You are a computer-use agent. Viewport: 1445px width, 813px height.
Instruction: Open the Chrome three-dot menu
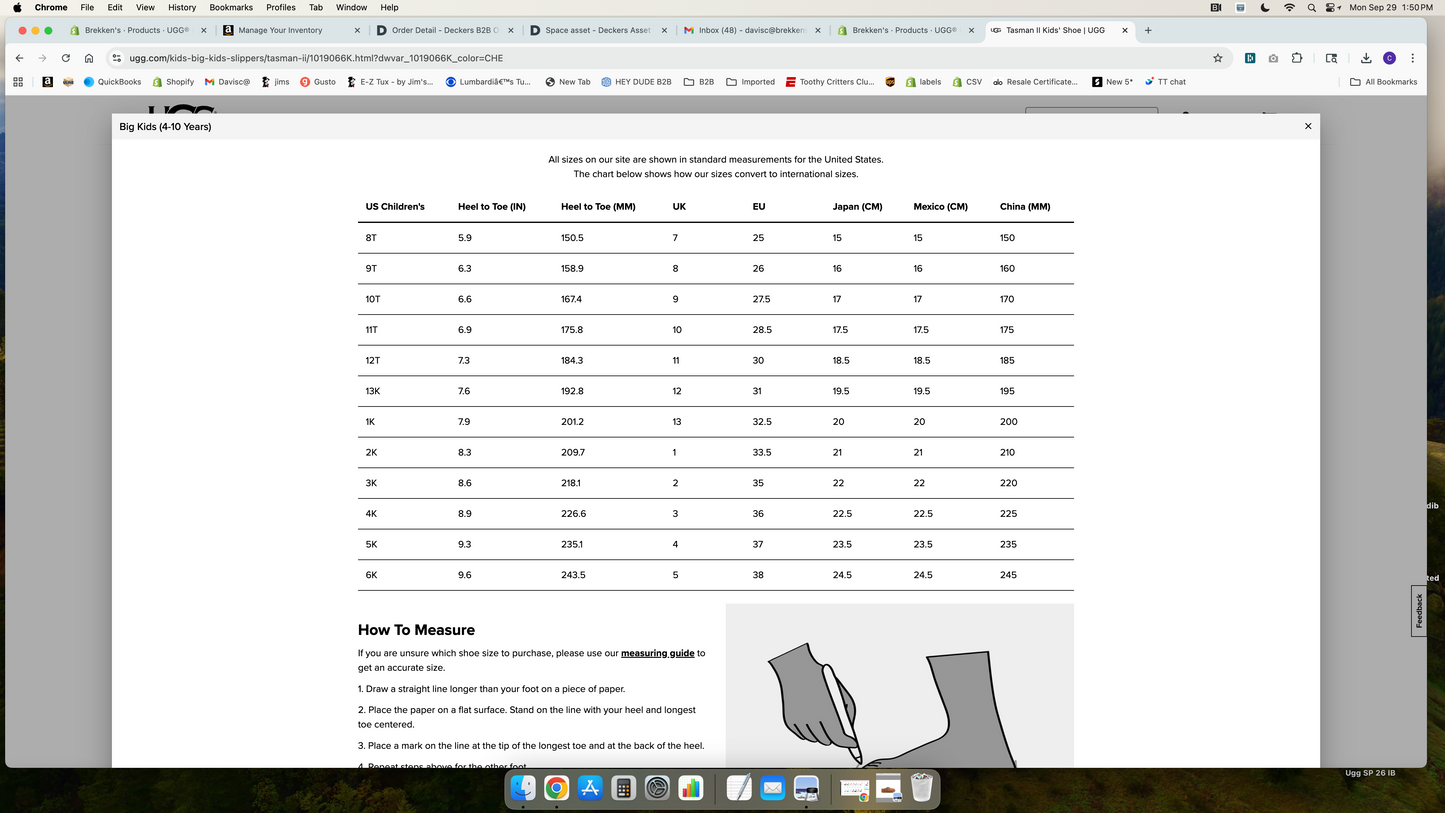(1412, 58)
